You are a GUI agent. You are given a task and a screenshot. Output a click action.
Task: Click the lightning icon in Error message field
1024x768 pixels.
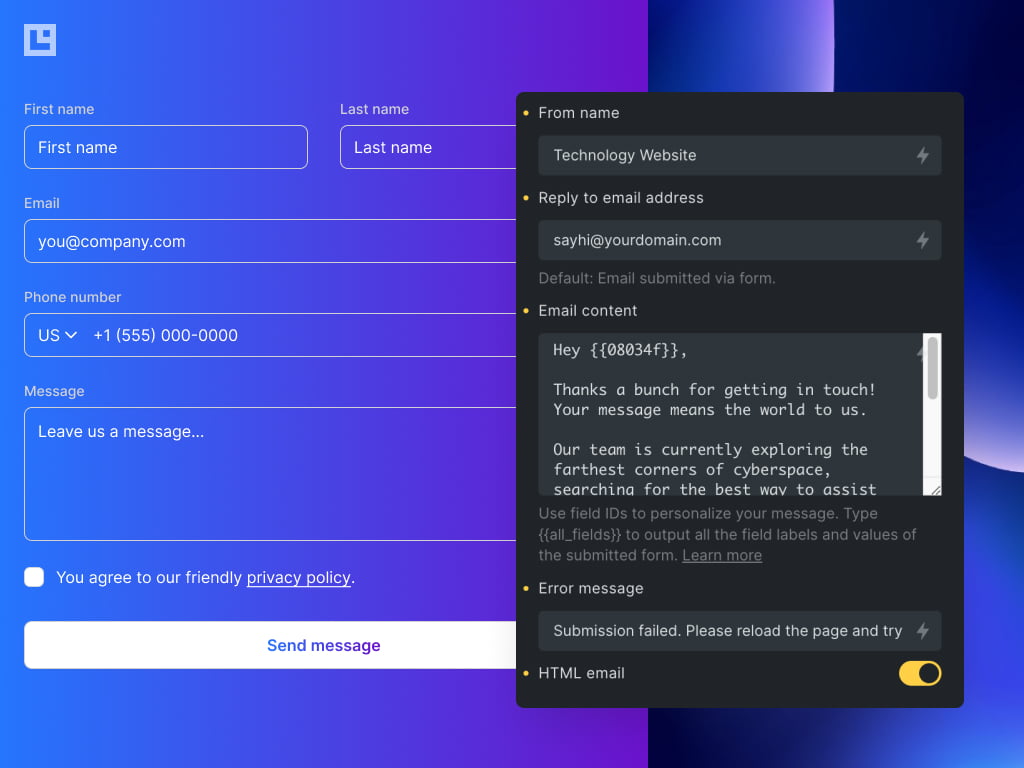922,631
